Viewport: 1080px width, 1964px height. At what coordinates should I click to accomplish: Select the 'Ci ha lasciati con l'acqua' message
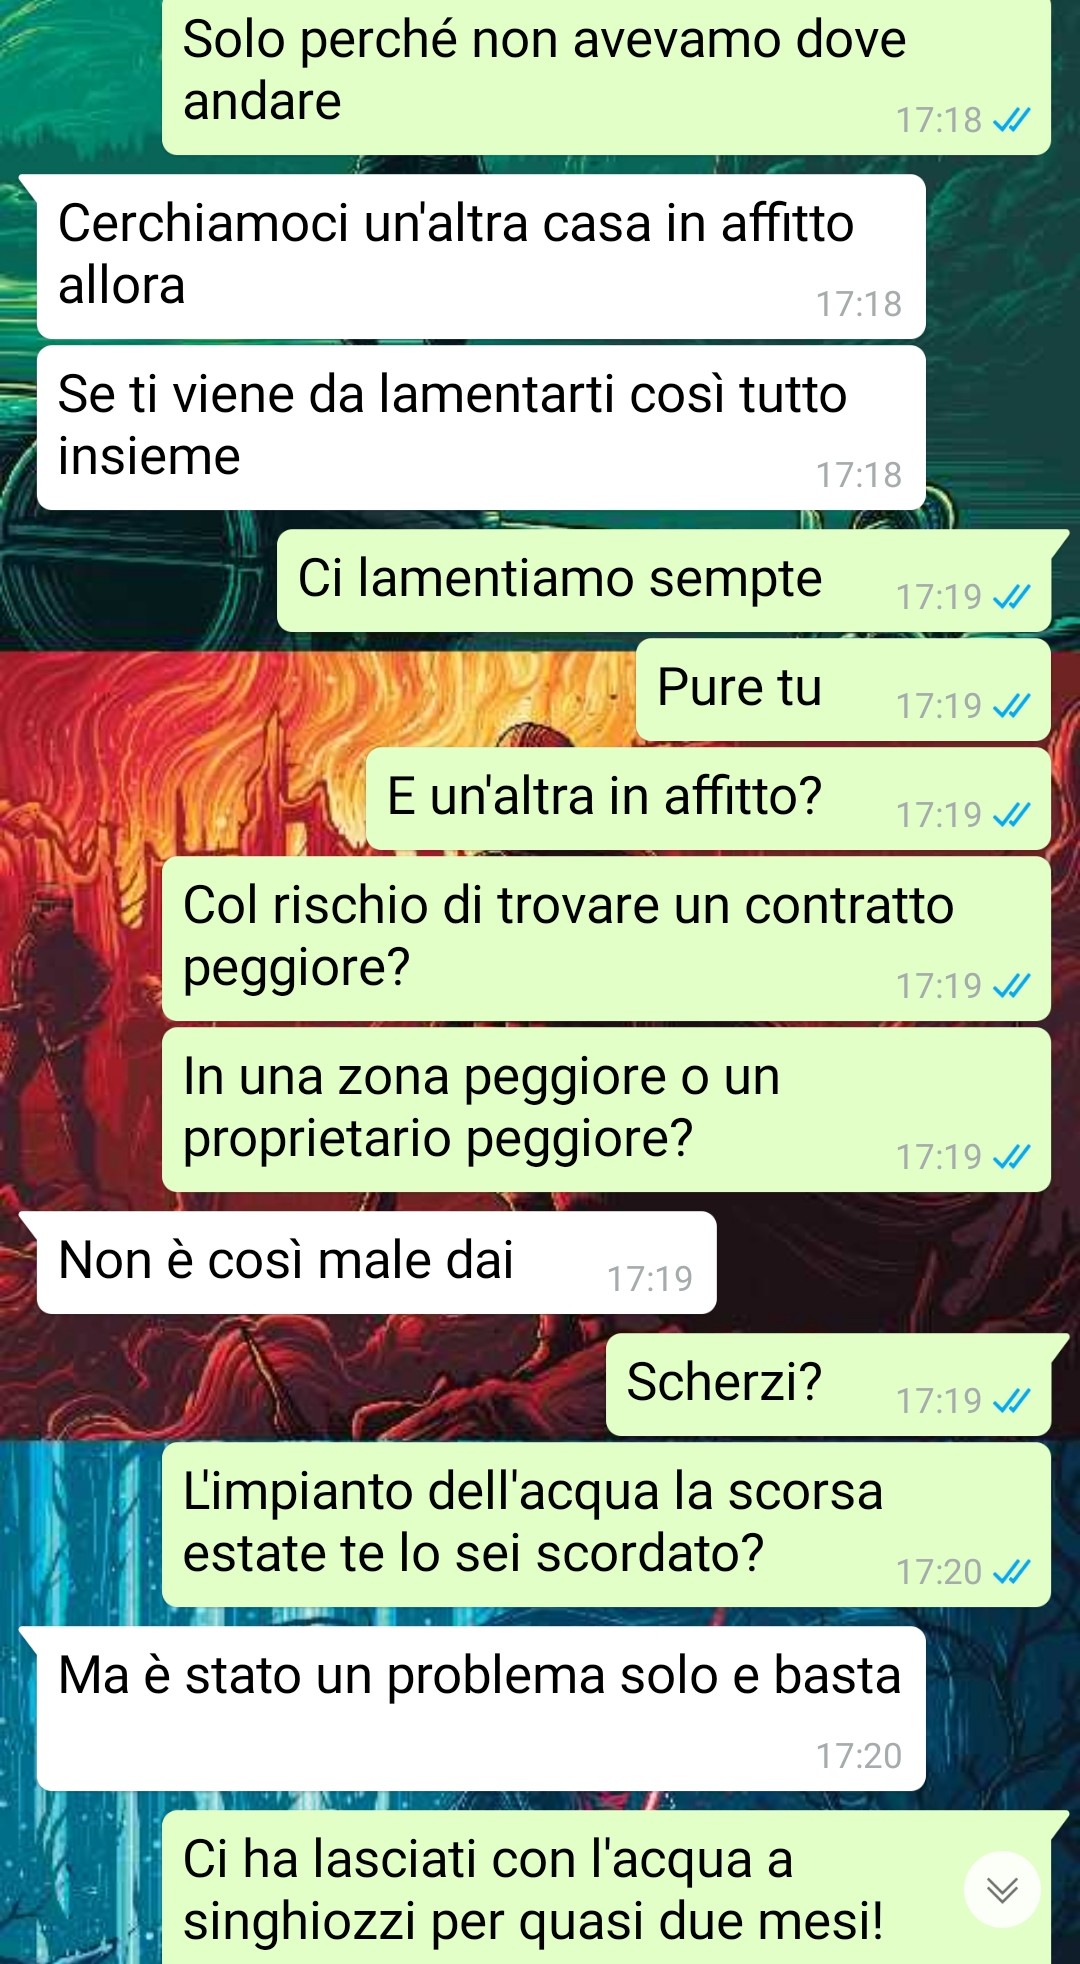click(x=606, y=1887)
